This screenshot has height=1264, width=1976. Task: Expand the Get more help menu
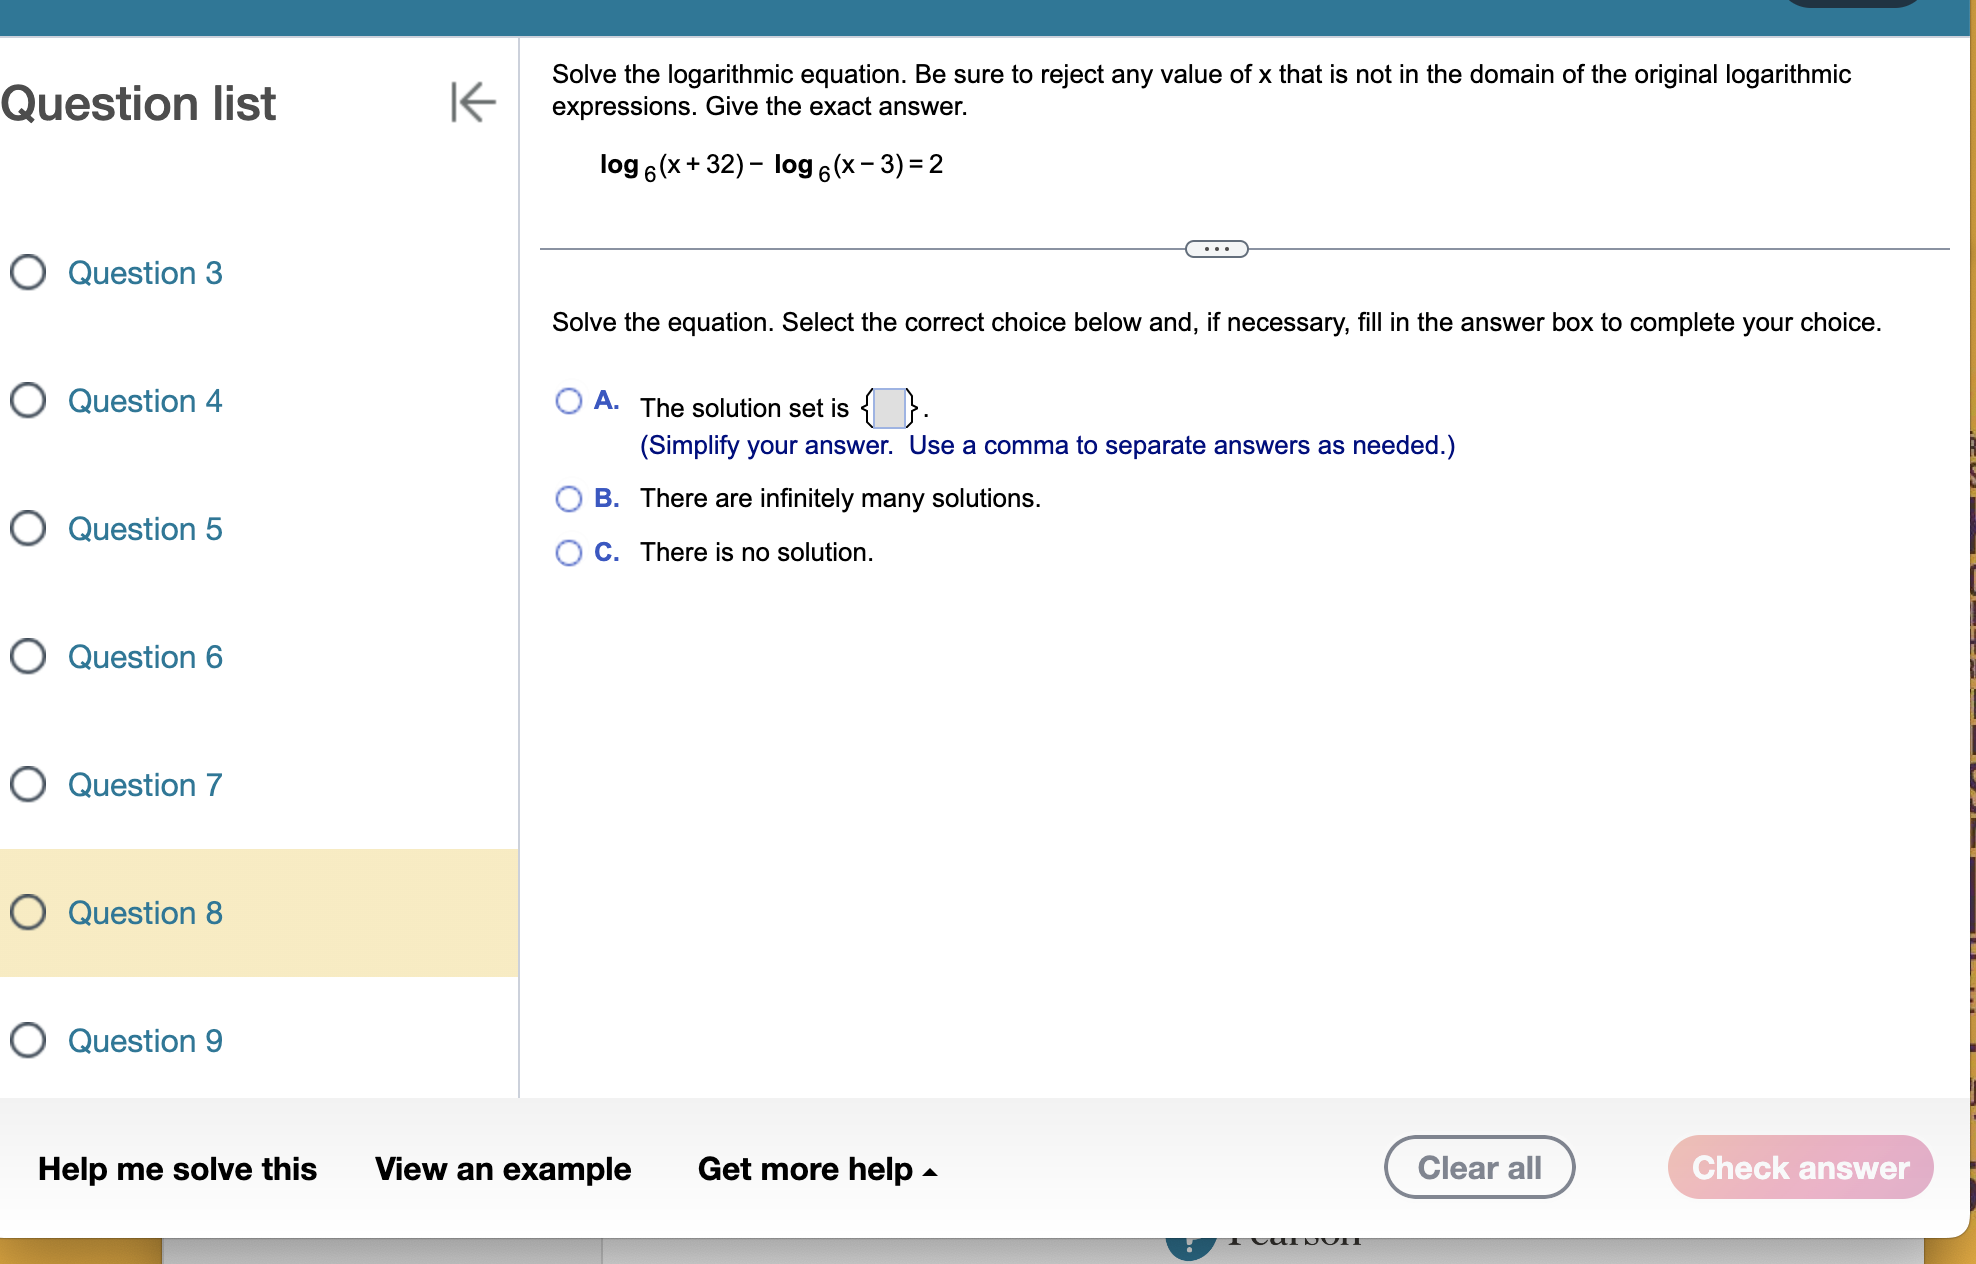[x=817, y=1169]
